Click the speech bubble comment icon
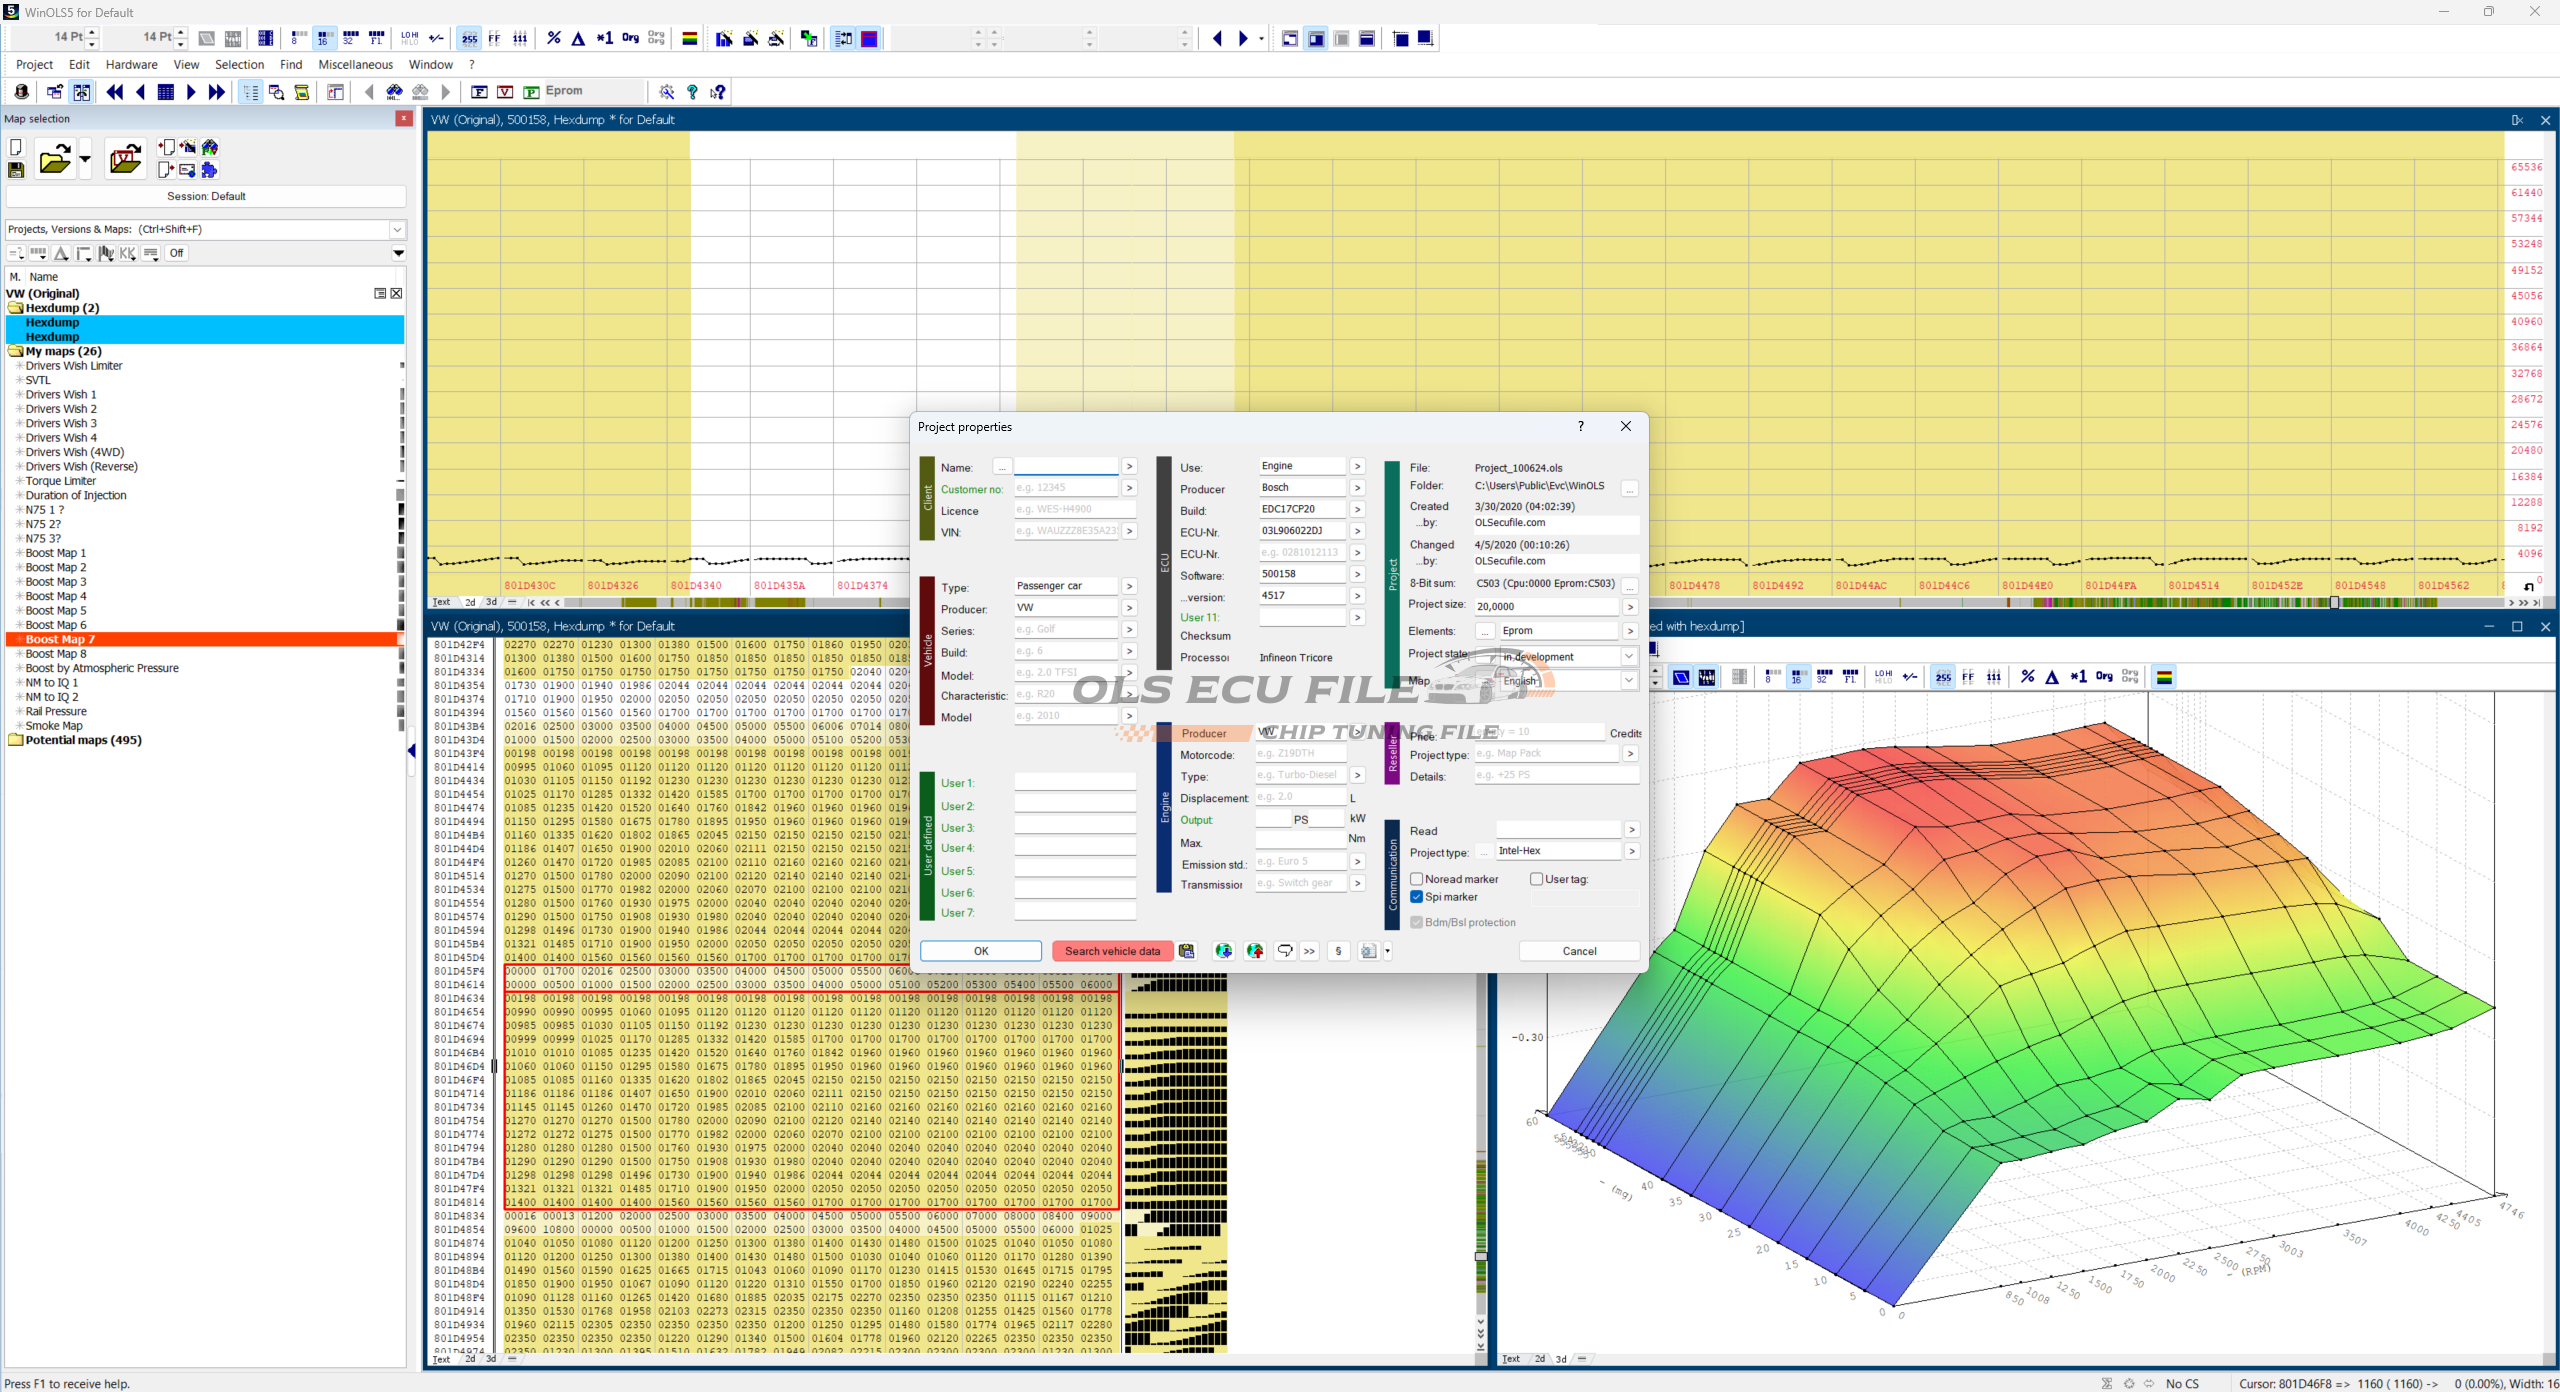Screen dimensions: 2560x1392 (x=1285, y=951)
